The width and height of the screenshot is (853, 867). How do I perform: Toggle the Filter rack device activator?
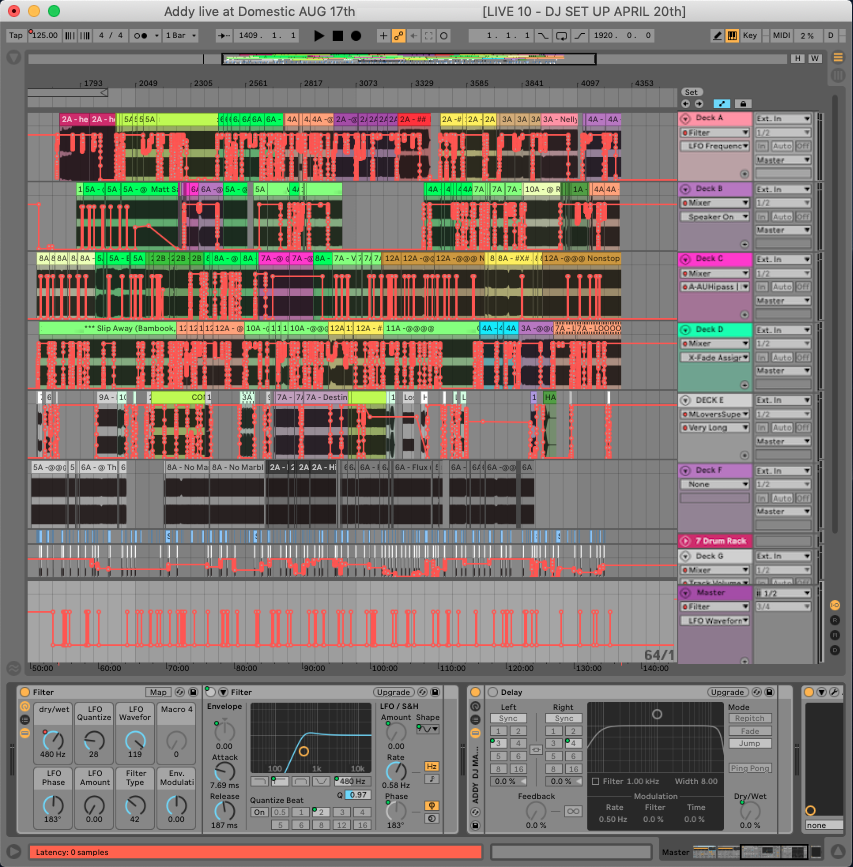[x=24, y=692]
